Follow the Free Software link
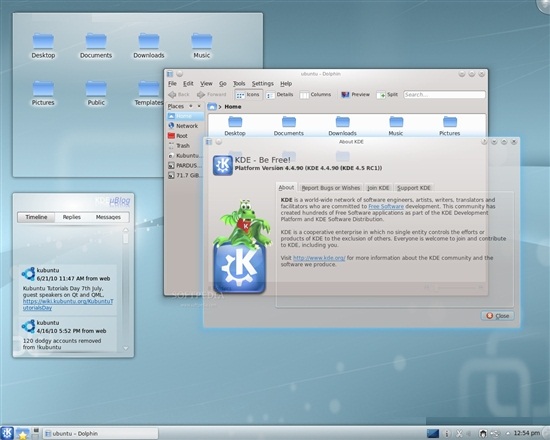The image size is (550, 440). [x=386, y=206]
